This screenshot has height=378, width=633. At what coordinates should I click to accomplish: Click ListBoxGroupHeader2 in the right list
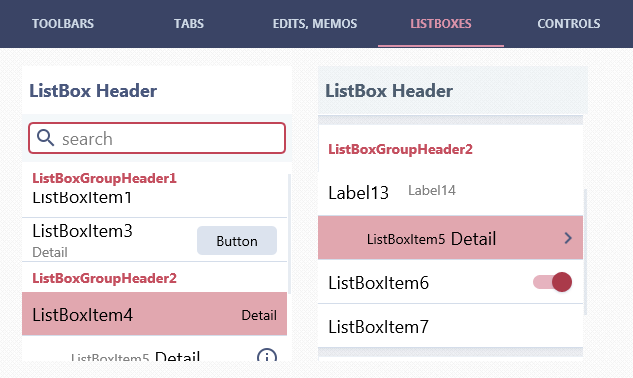pyautogui.click(x=400, y=149)
